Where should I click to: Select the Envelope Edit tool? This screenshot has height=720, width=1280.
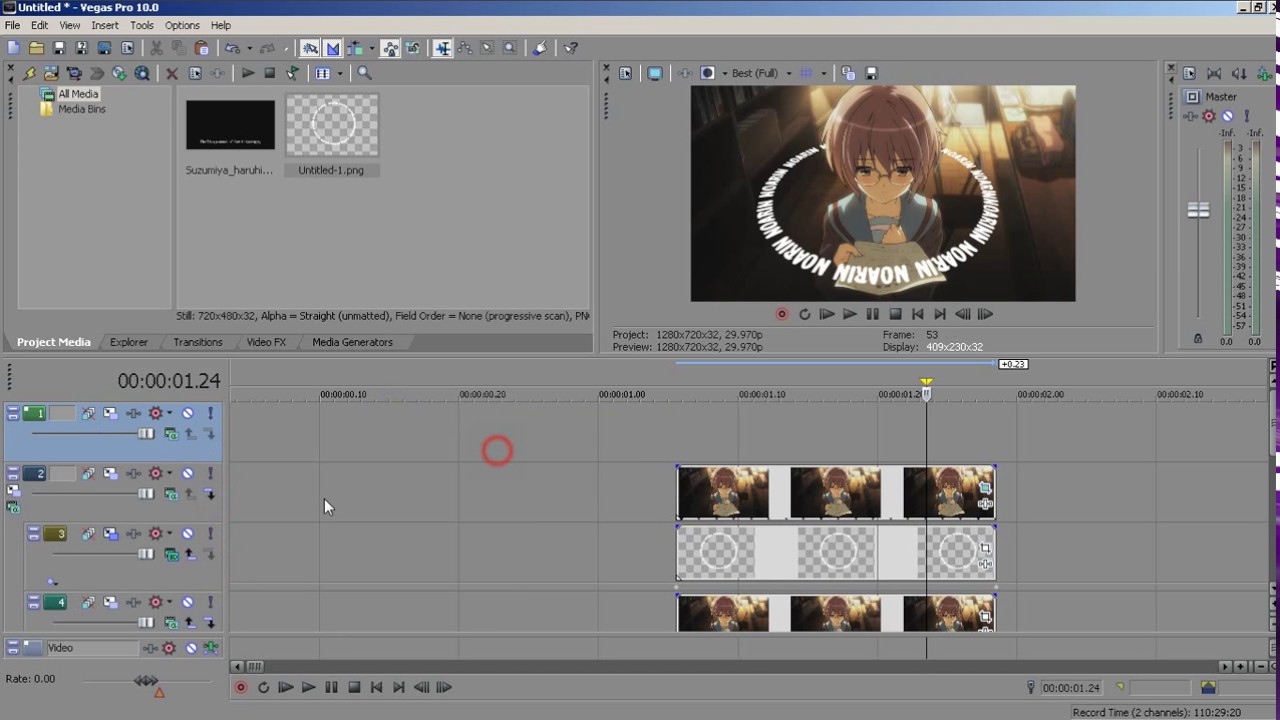click(465, 48)
